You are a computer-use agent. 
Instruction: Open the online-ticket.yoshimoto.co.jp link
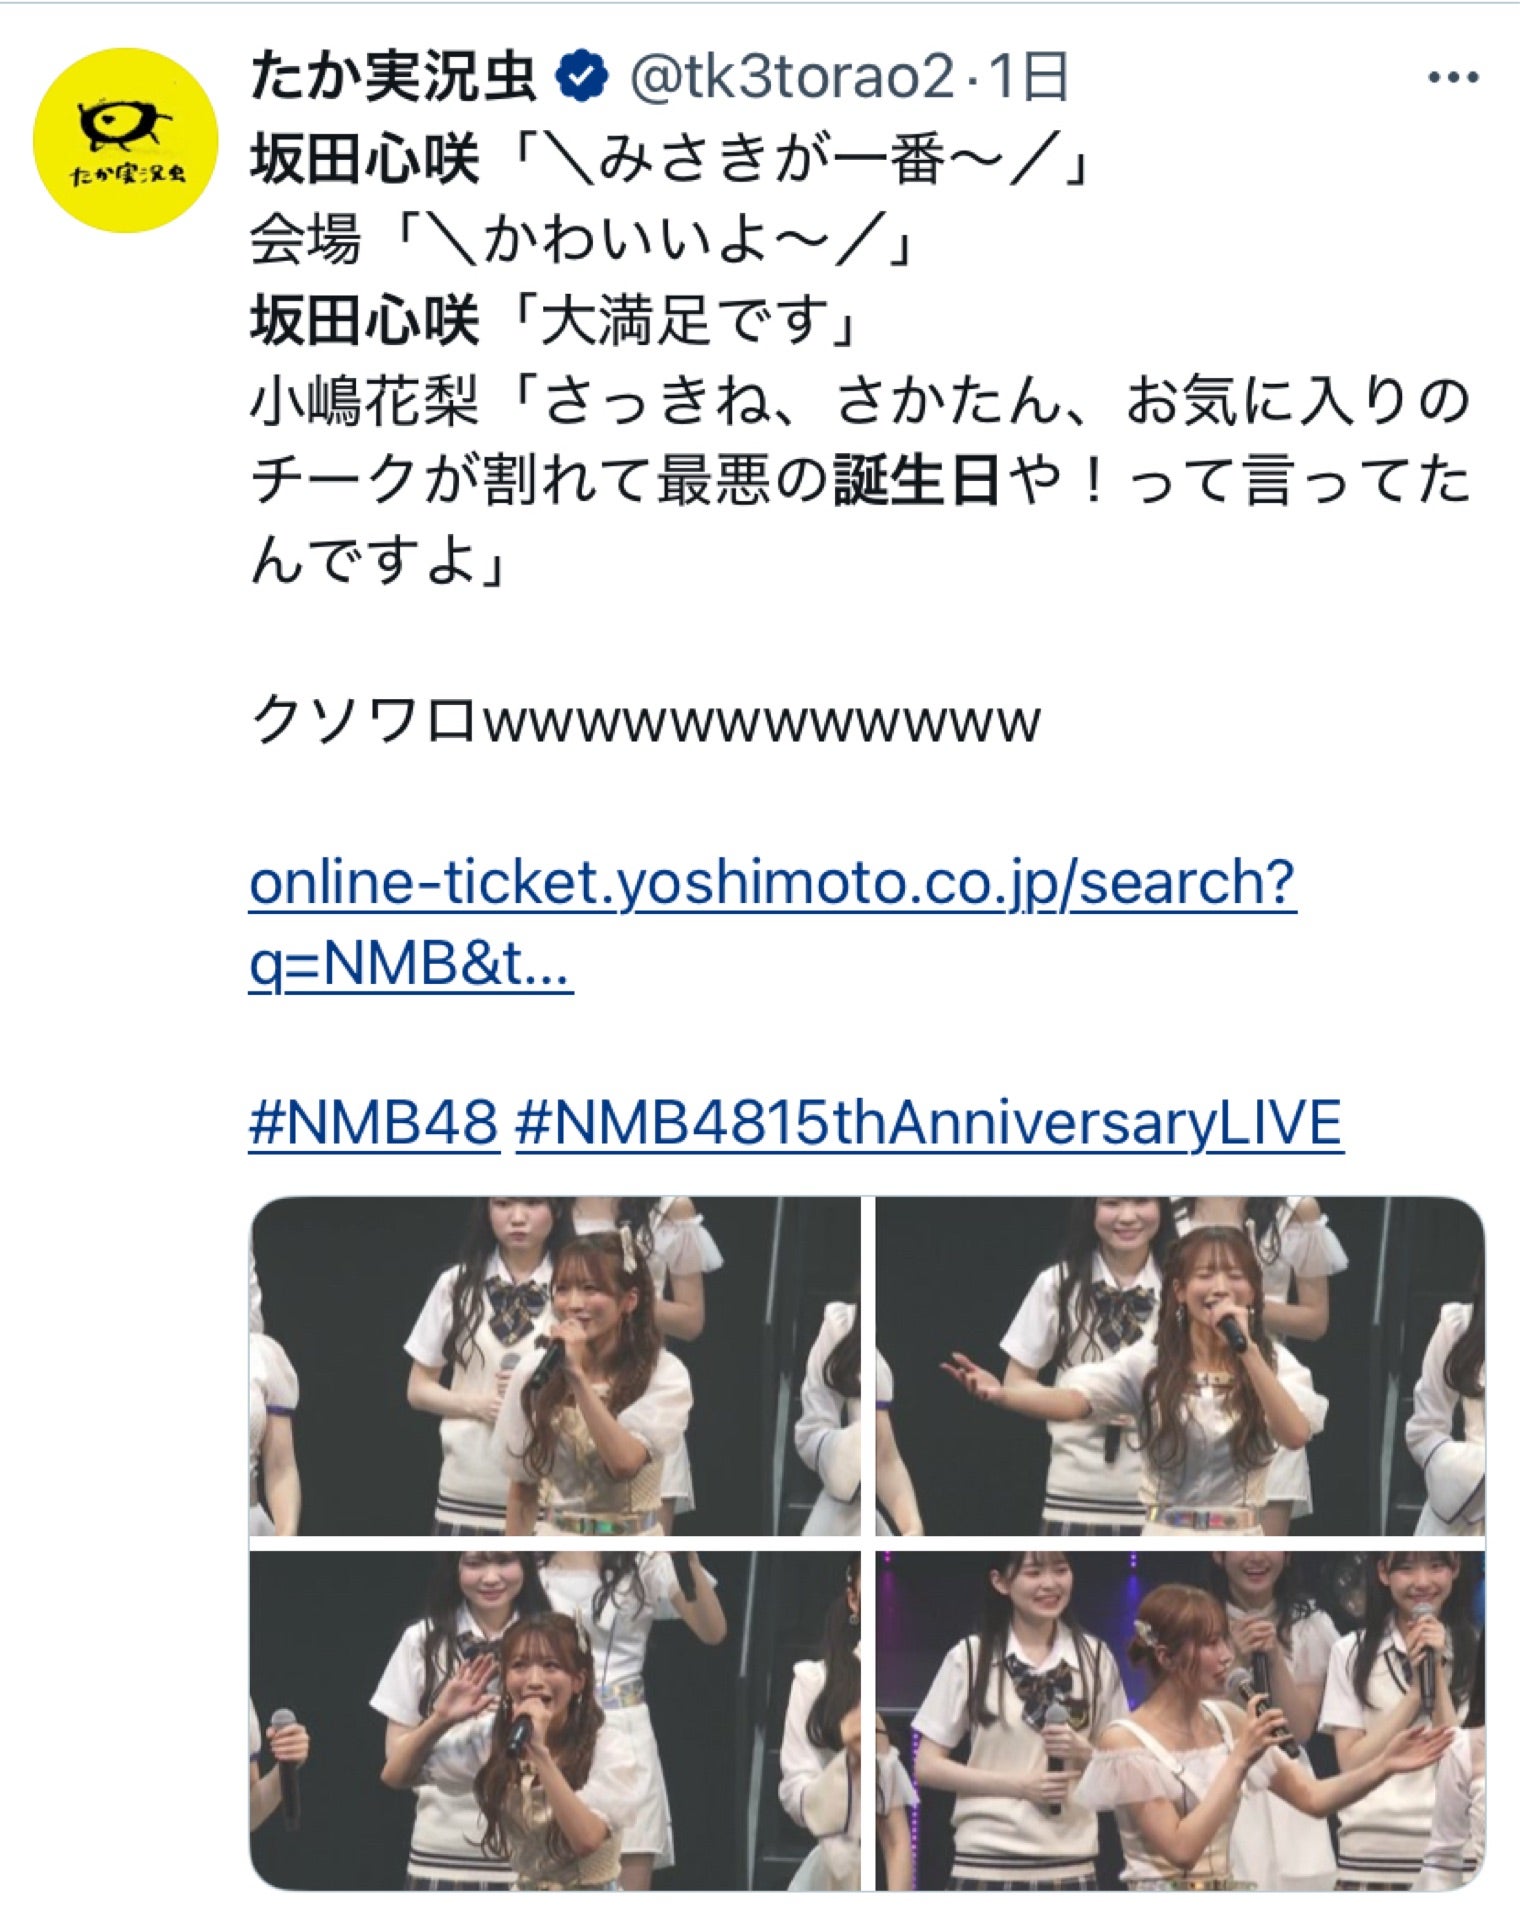(773, 883)
